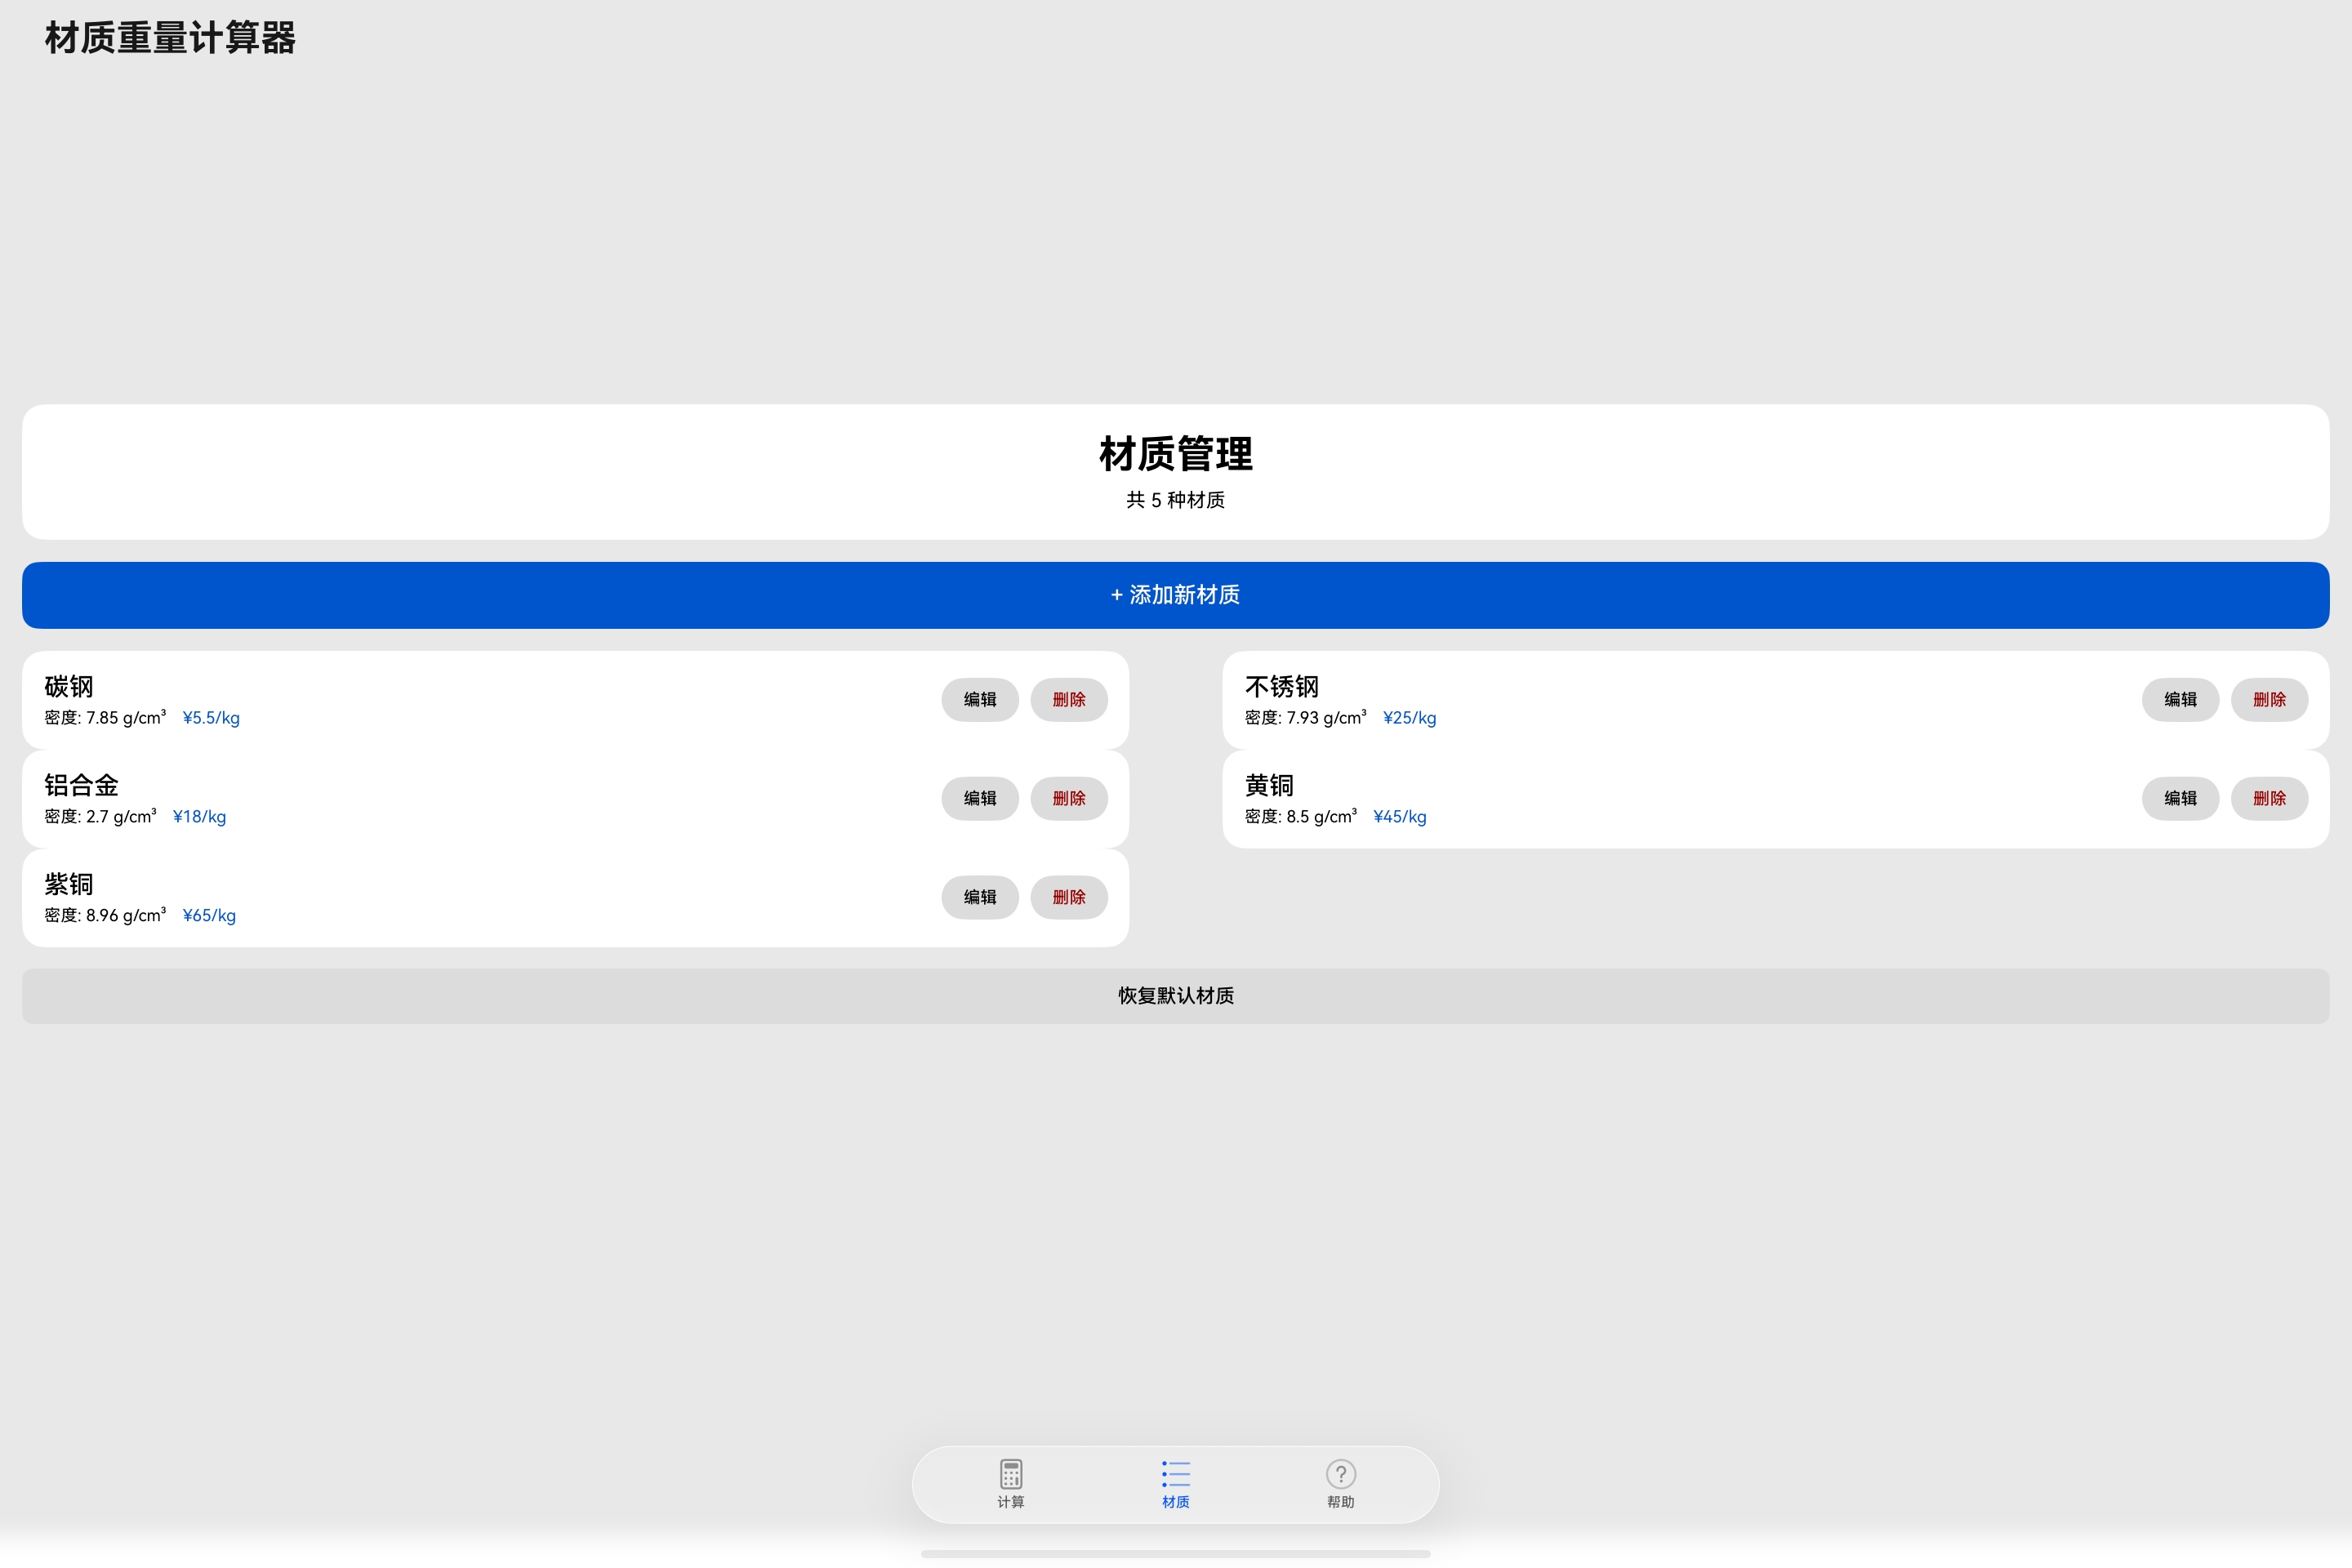Click 密度: 7.93 g/cm³ text
Screen dimensions: 2352x1568
tap(1306, 718)
